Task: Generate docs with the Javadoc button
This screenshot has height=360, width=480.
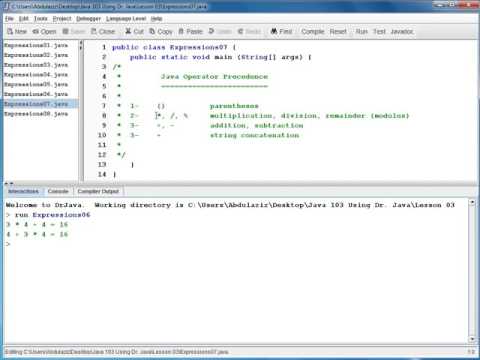Action: coord(402,31)
